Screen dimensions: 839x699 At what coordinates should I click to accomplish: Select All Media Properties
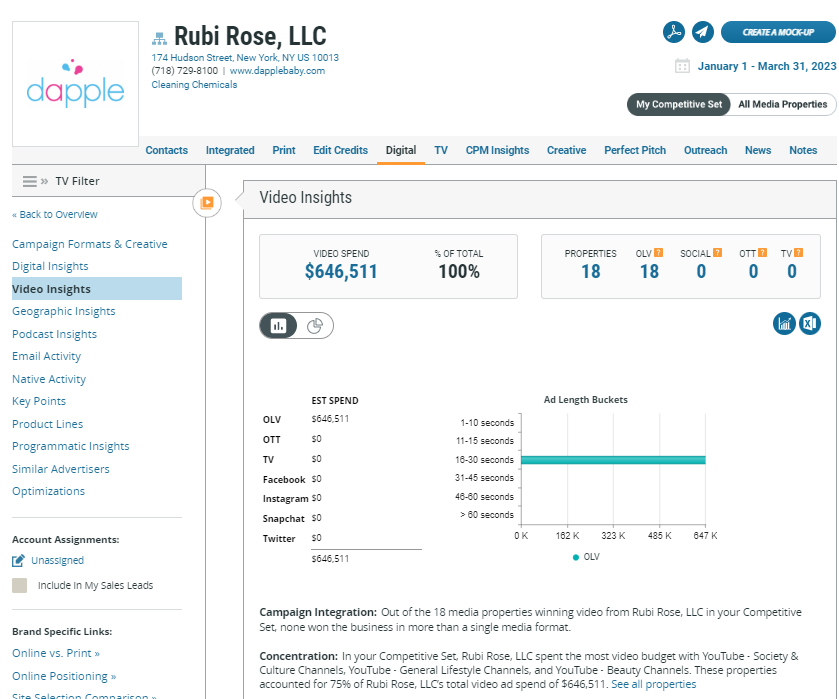(782, 104)
